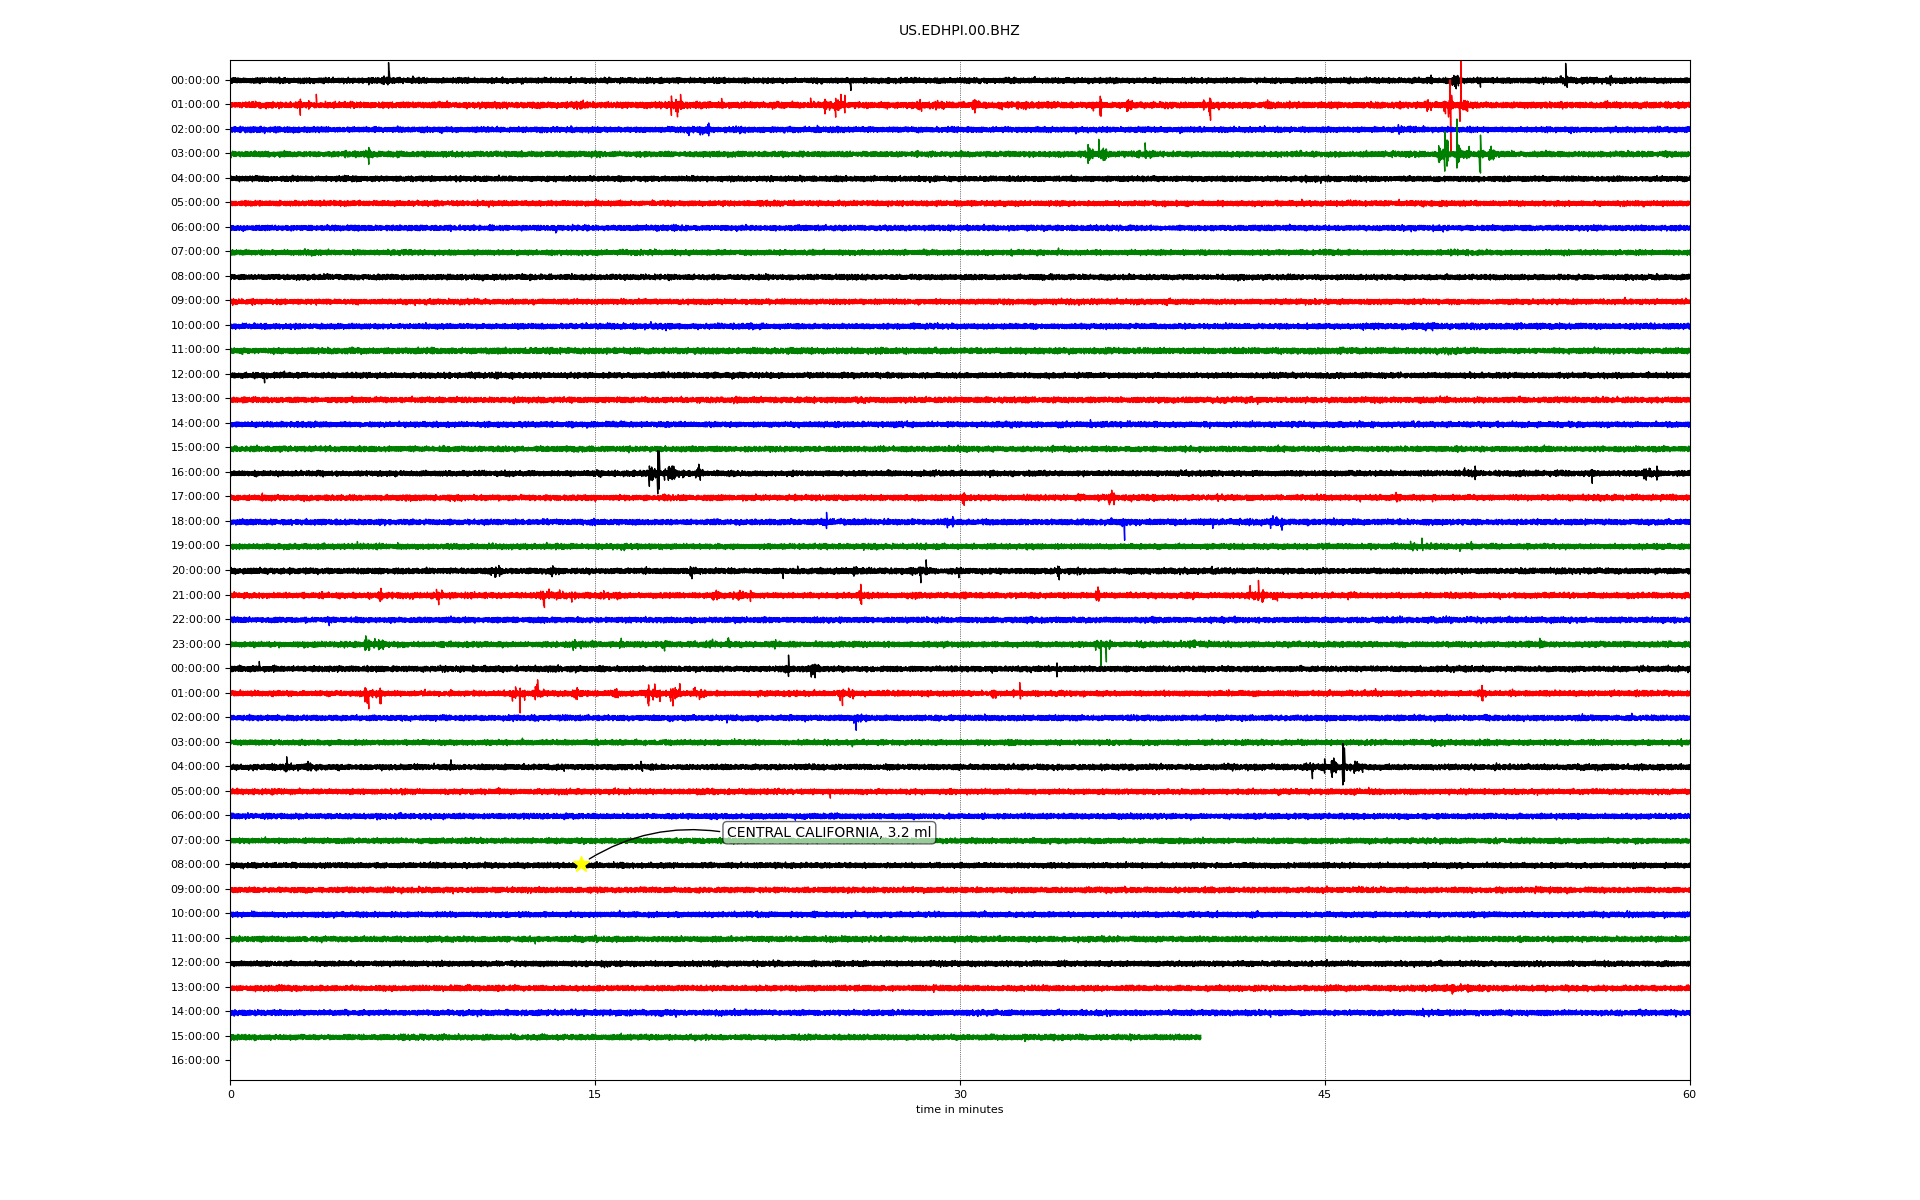Click the 'time in minutes' axis label

point(958,1109)
